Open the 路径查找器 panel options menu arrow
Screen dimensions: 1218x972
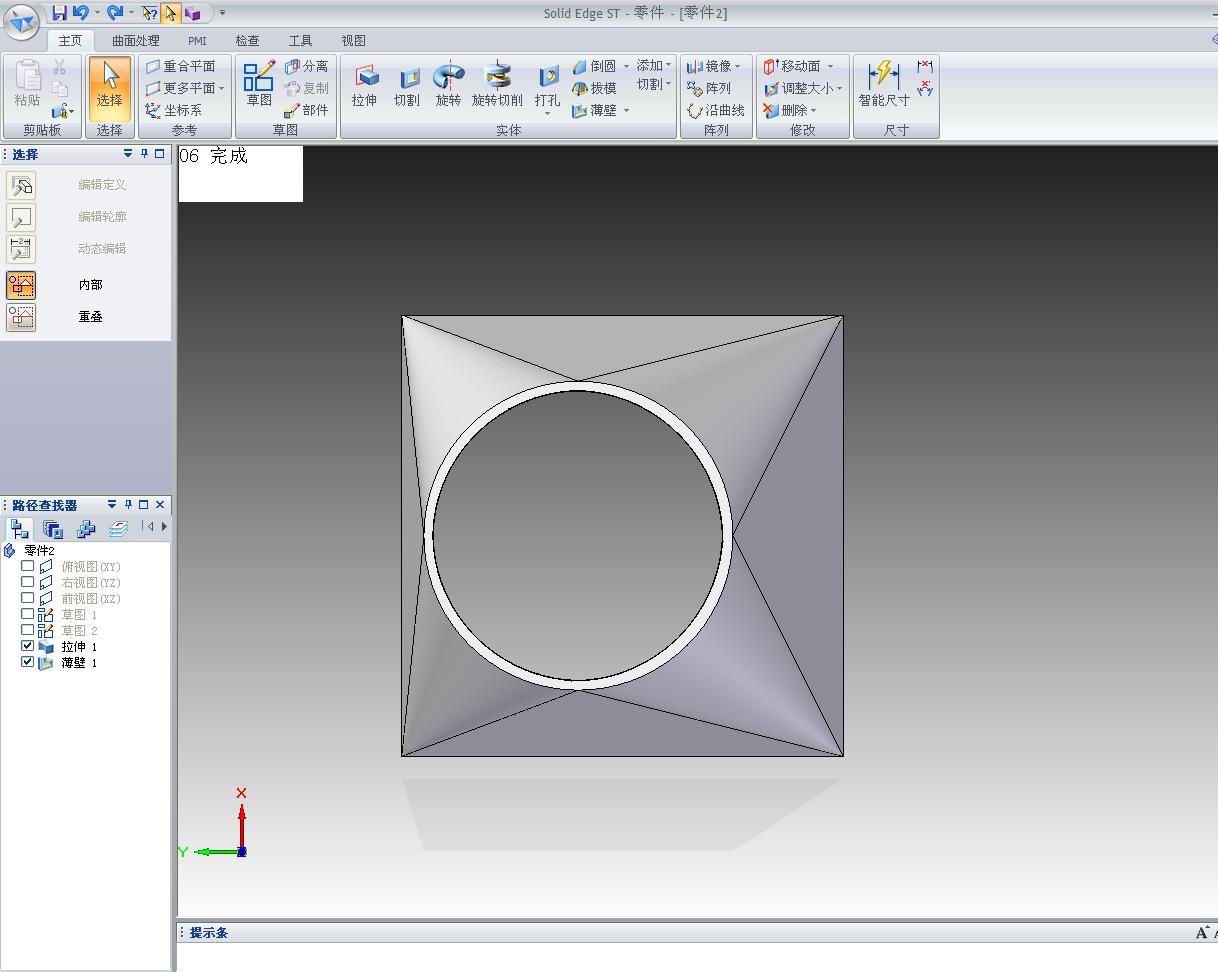tap(112, 505)
